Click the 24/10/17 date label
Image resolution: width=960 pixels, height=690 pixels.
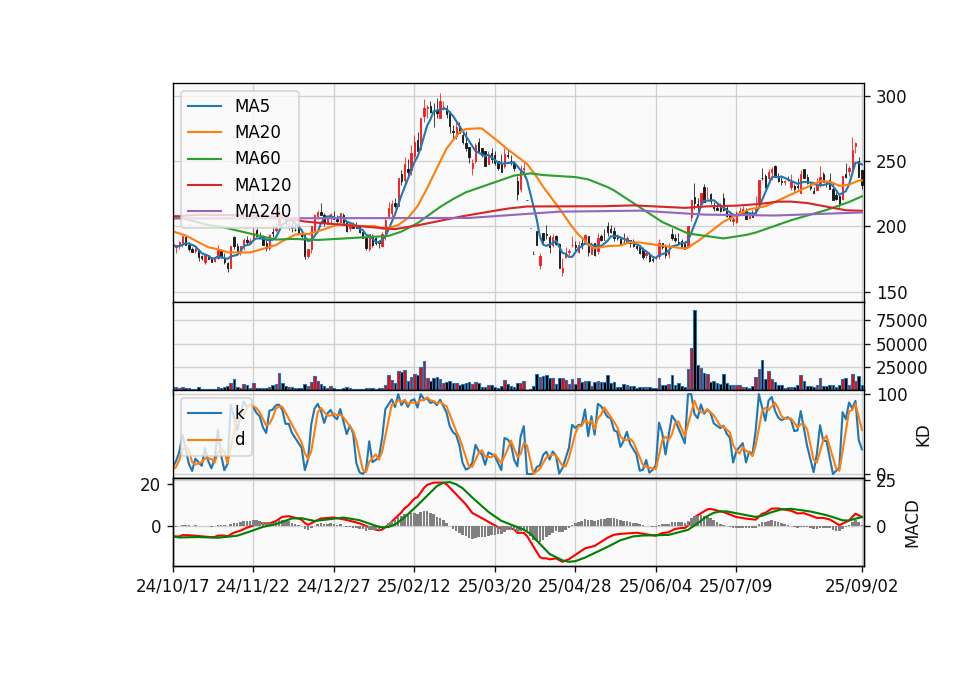click(173, 587)
